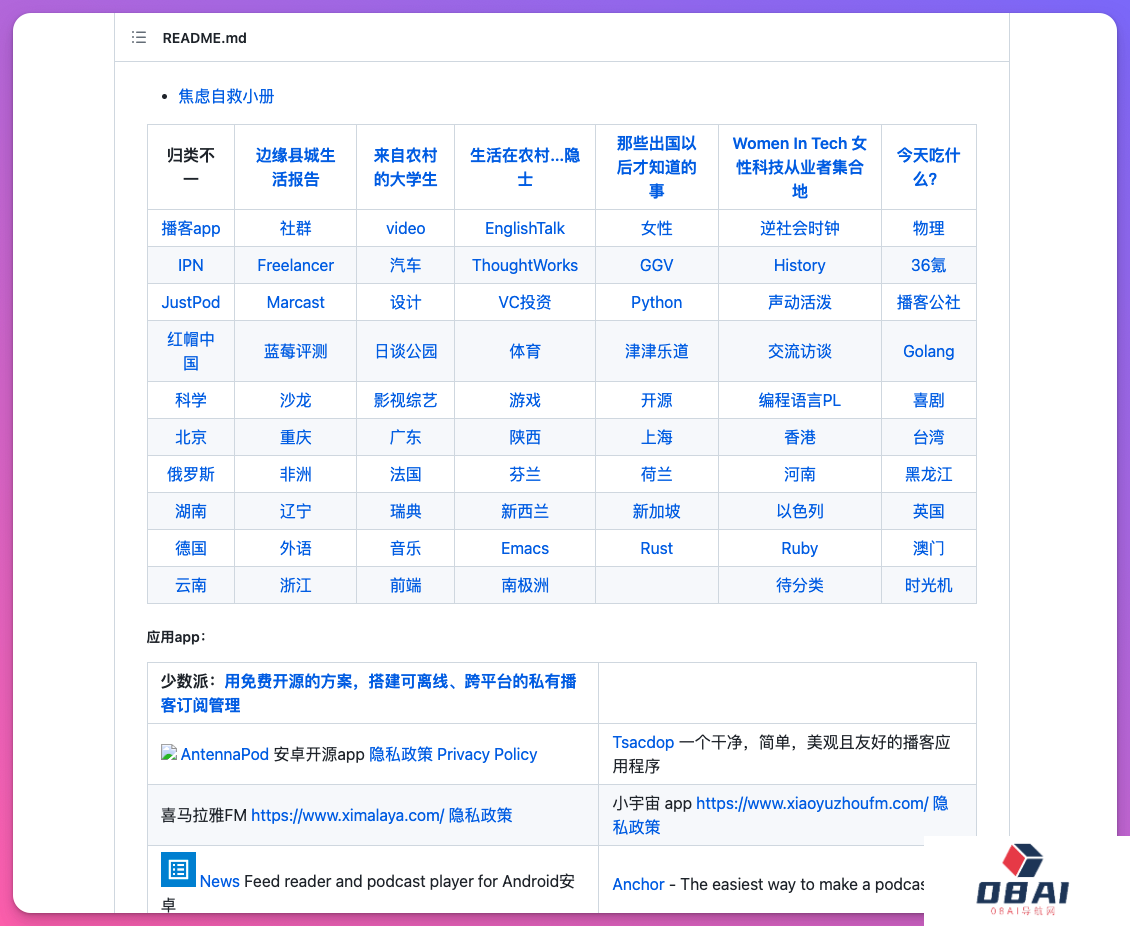Visit the 以色列 region link

(x=799, y=512)
